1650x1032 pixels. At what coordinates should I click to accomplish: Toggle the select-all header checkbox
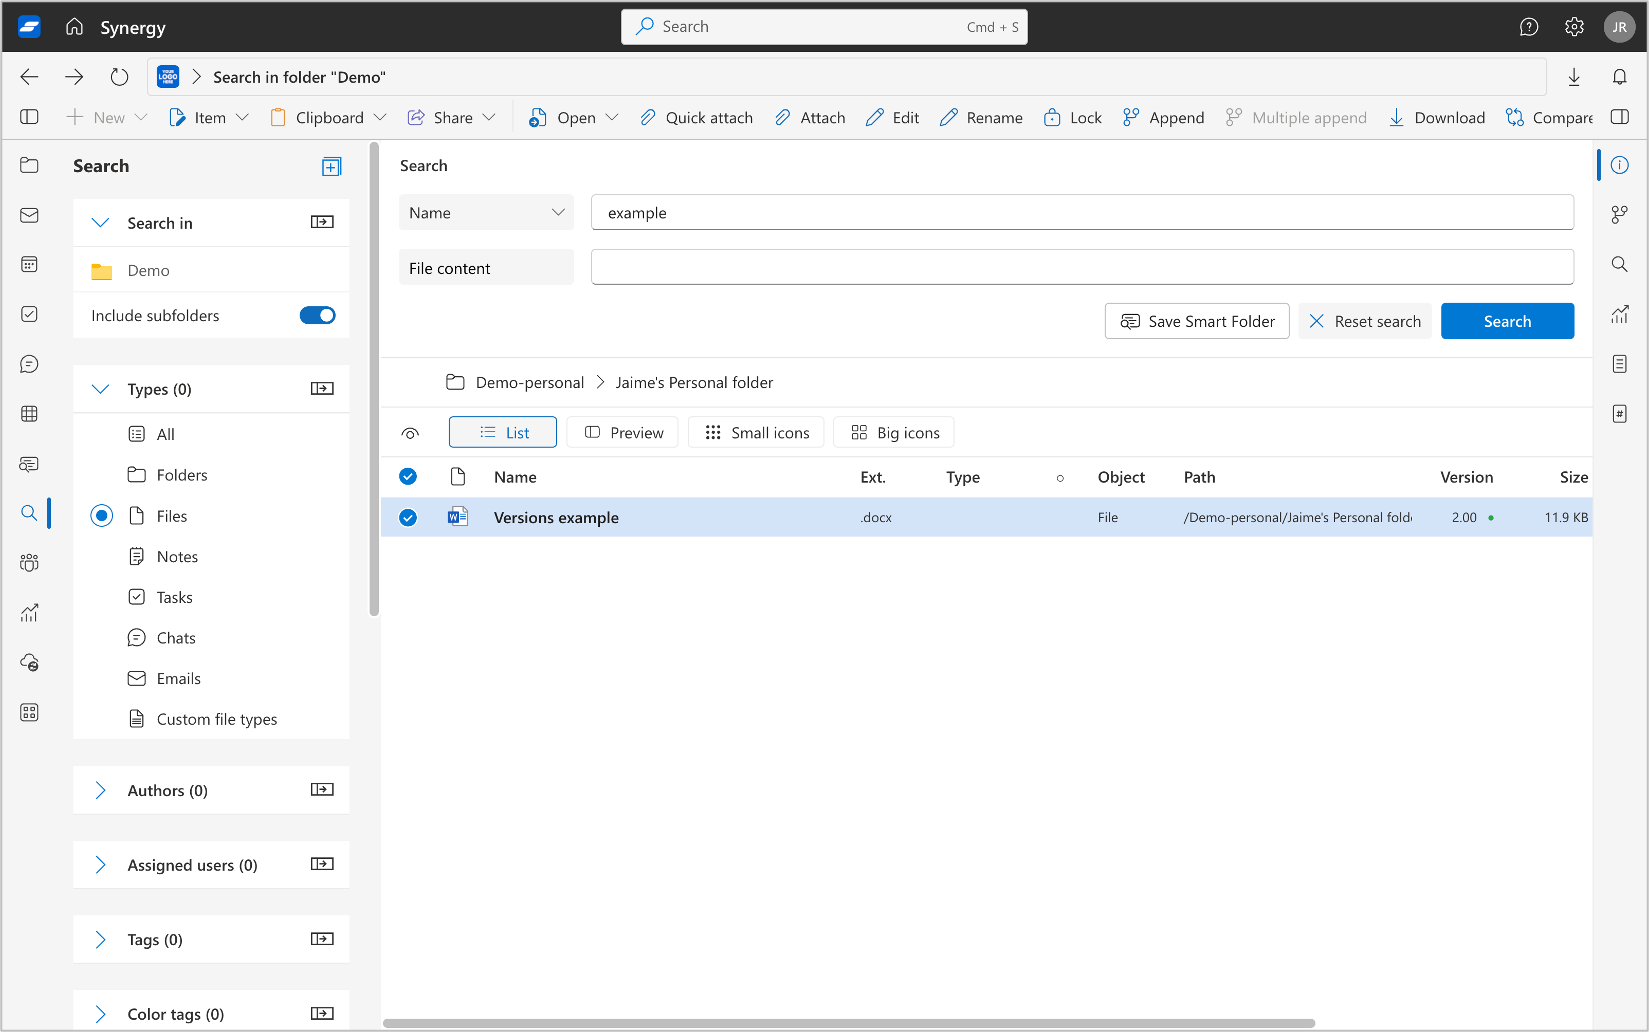point(408,476)
